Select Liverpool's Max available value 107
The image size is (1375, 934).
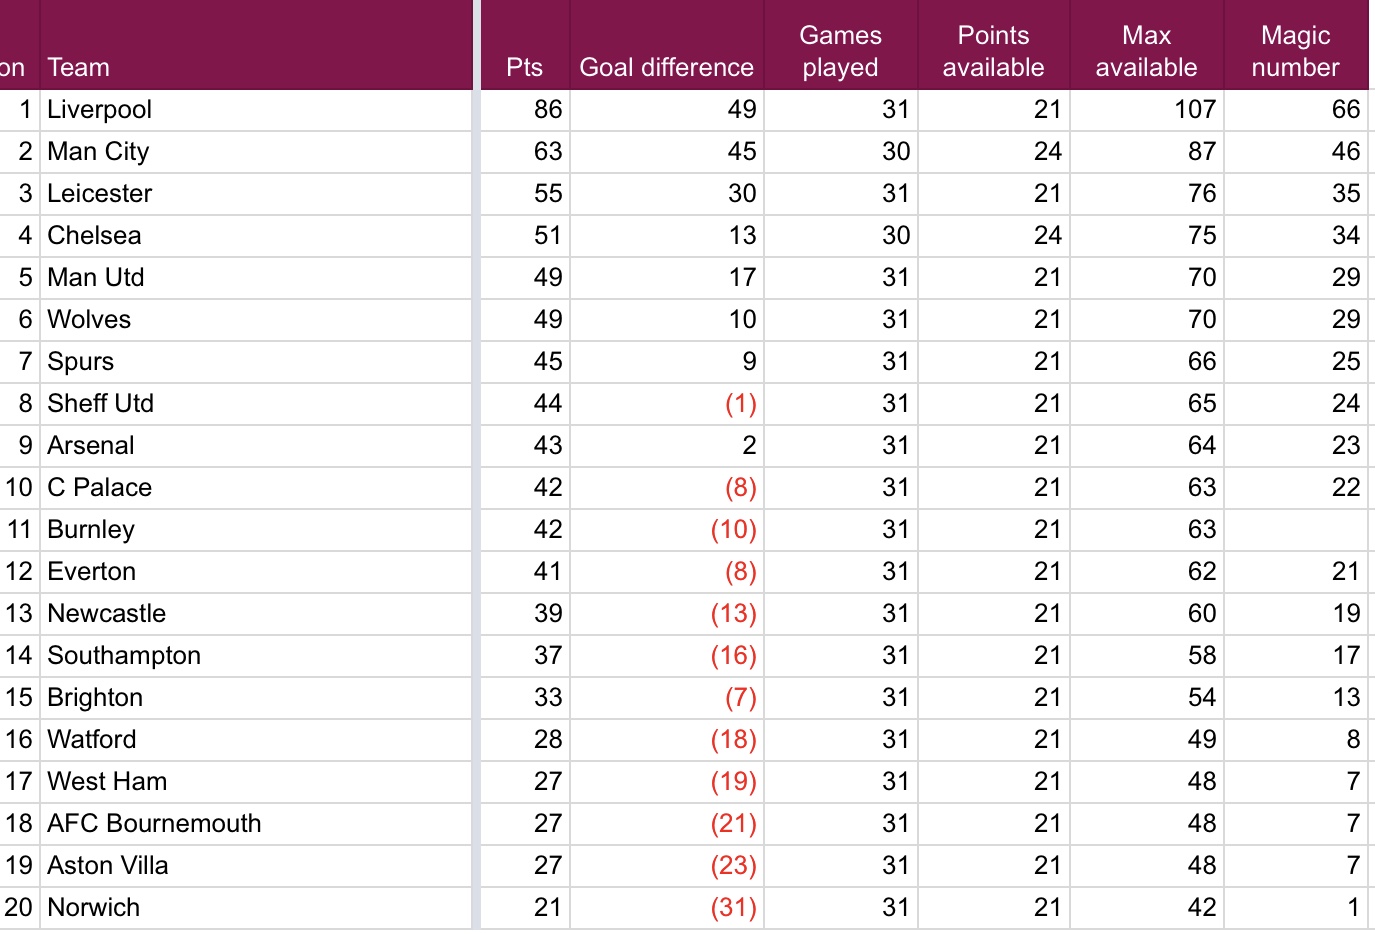tap(1194, 109)
